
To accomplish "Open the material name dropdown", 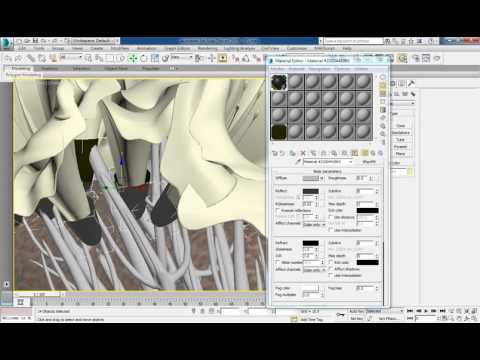I will (x=328, y=162).
